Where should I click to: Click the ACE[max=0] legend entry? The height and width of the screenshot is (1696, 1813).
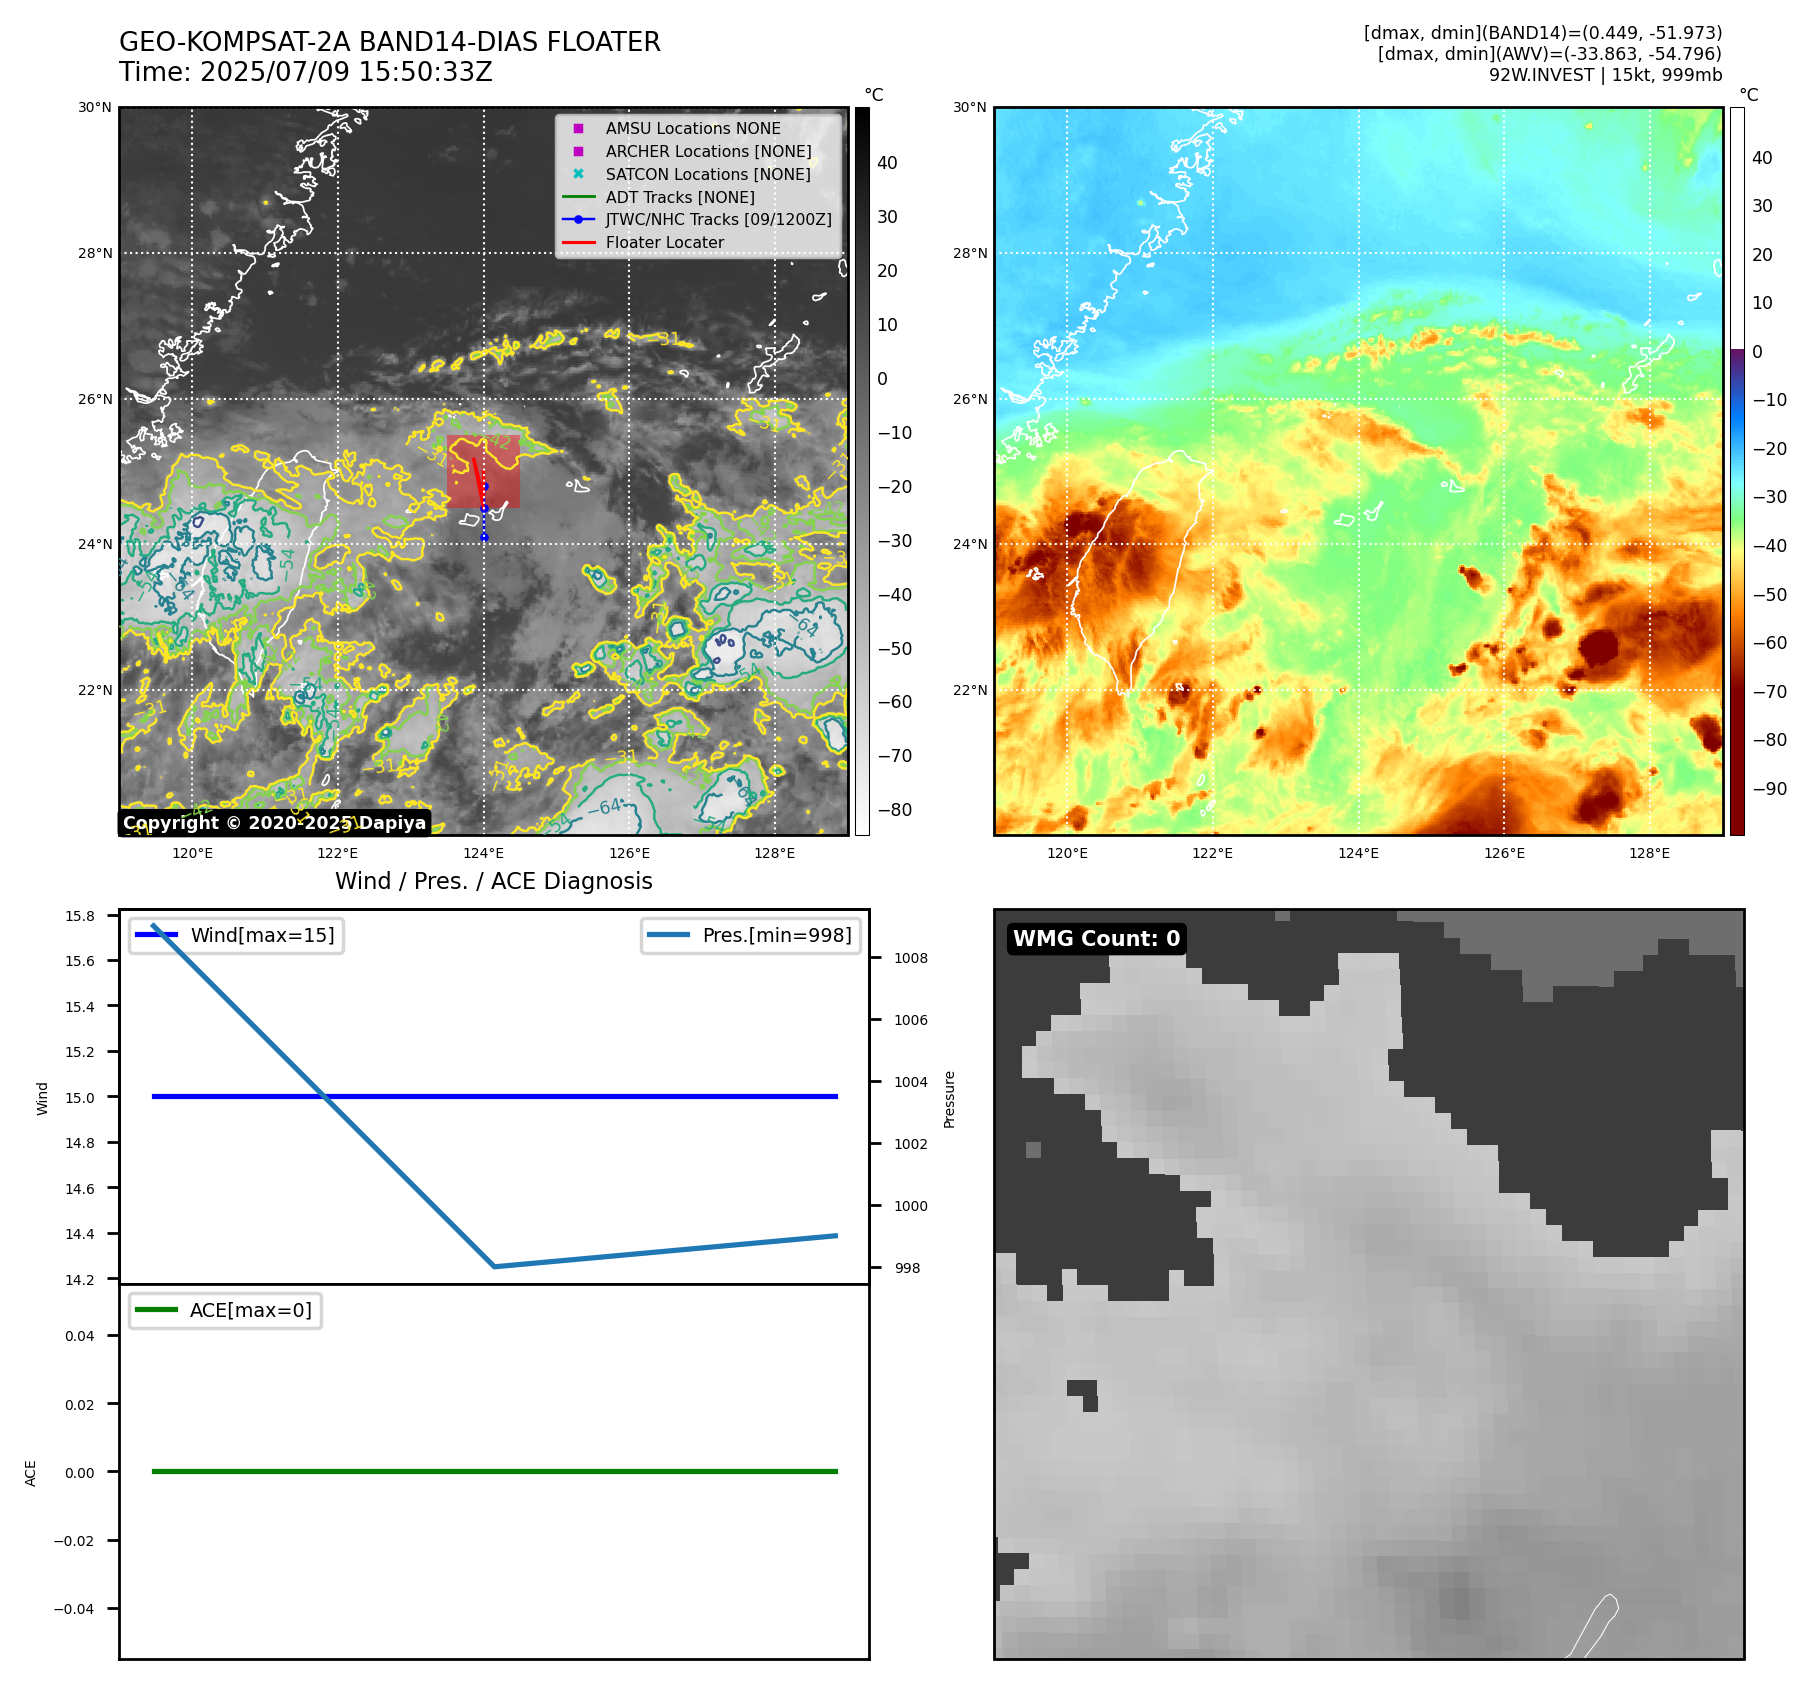[226, 1310]
